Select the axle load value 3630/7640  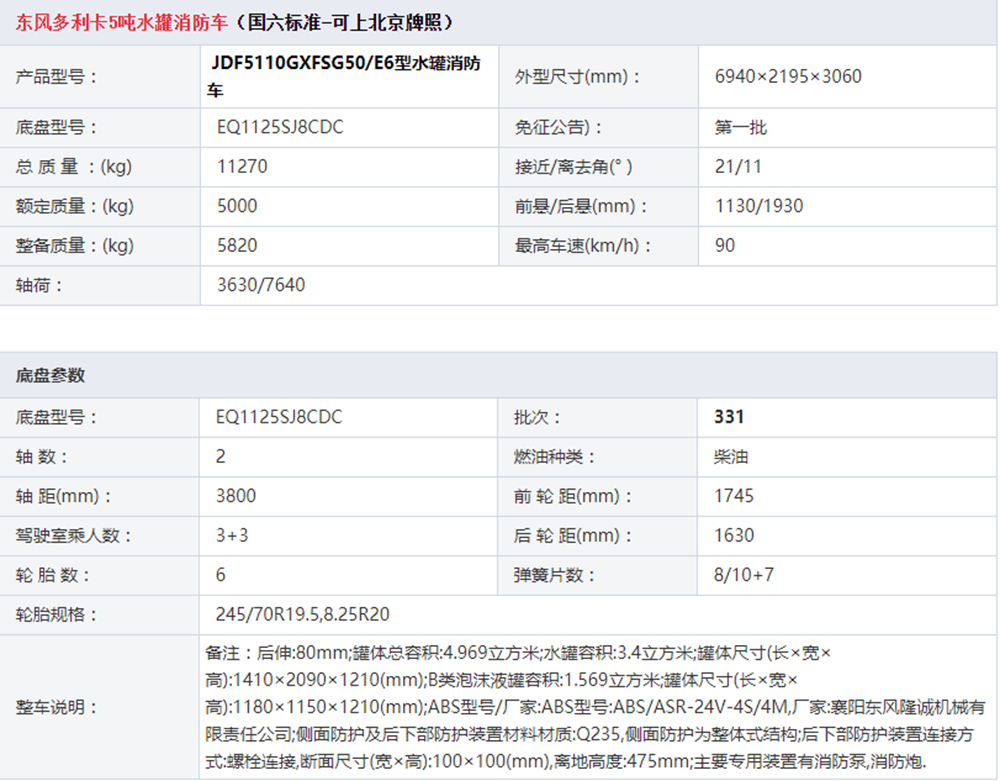(261, 285)
